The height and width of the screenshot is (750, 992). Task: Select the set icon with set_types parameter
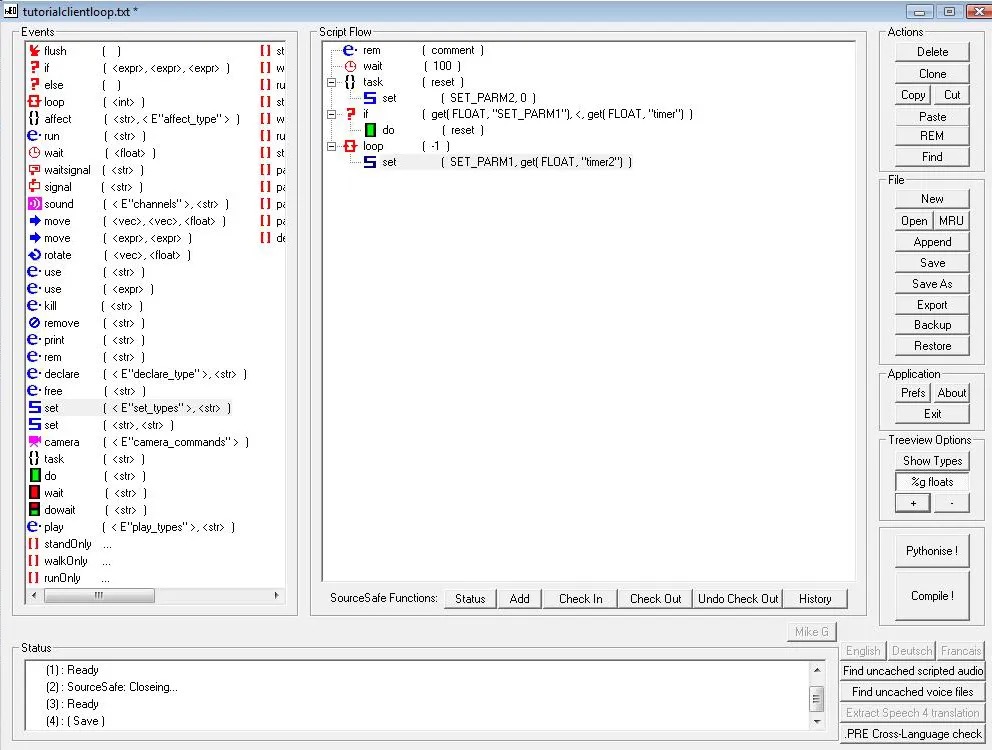(35, 408)
